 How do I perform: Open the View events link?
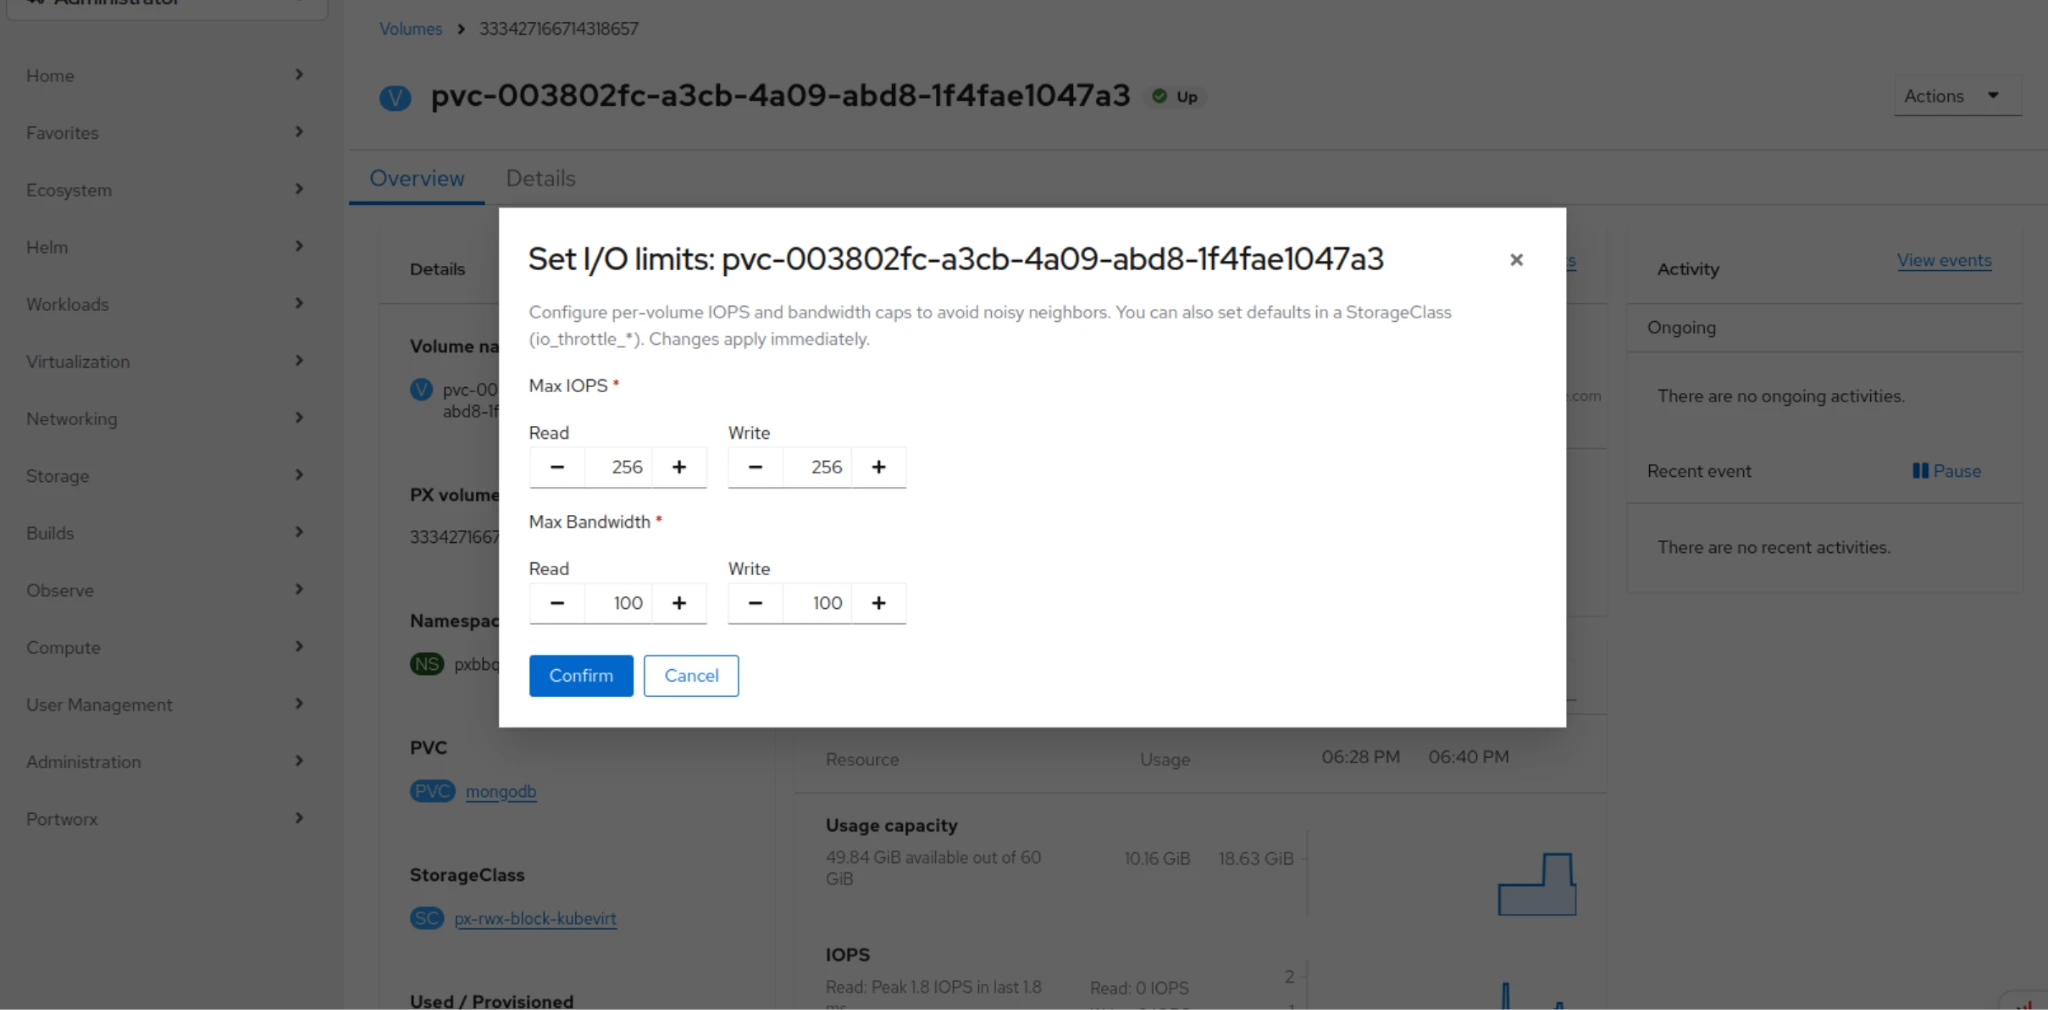[1944, 261]
